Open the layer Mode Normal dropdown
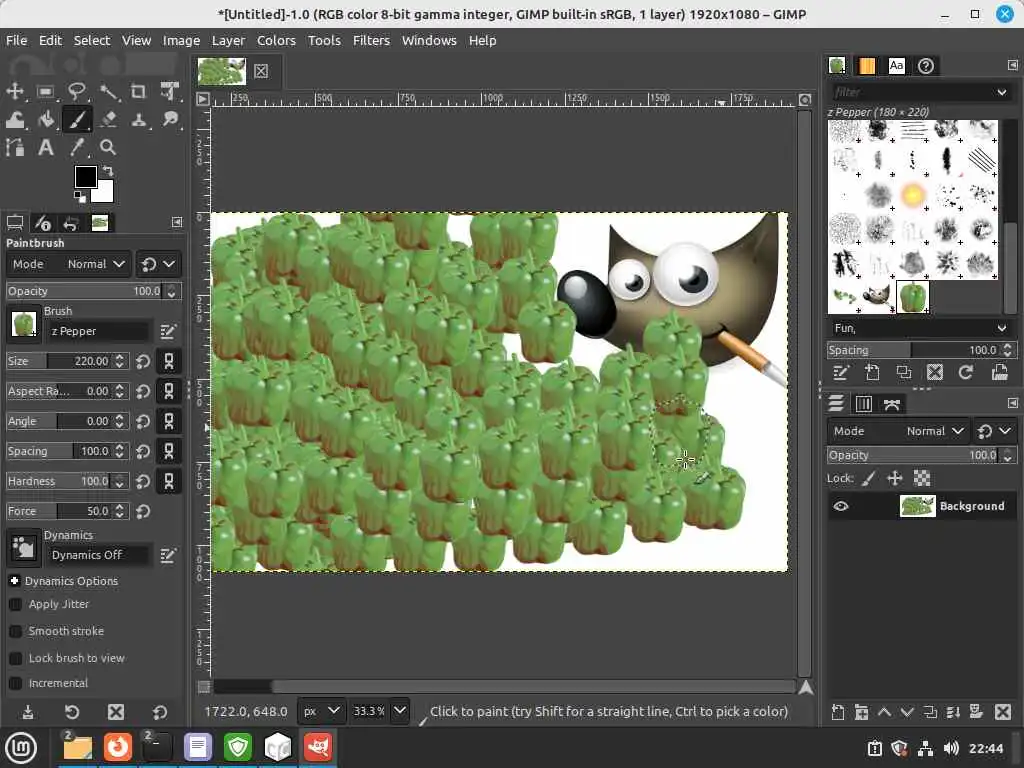Screen dimensions: 1024x768 coord(898,431)
